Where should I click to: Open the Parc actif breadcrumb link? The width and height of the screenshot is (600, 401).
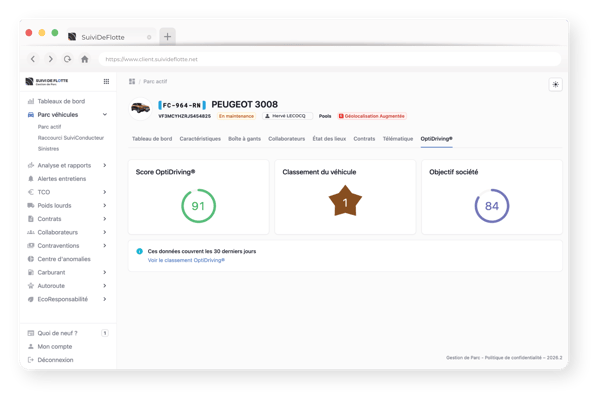(x=155, y=82)
